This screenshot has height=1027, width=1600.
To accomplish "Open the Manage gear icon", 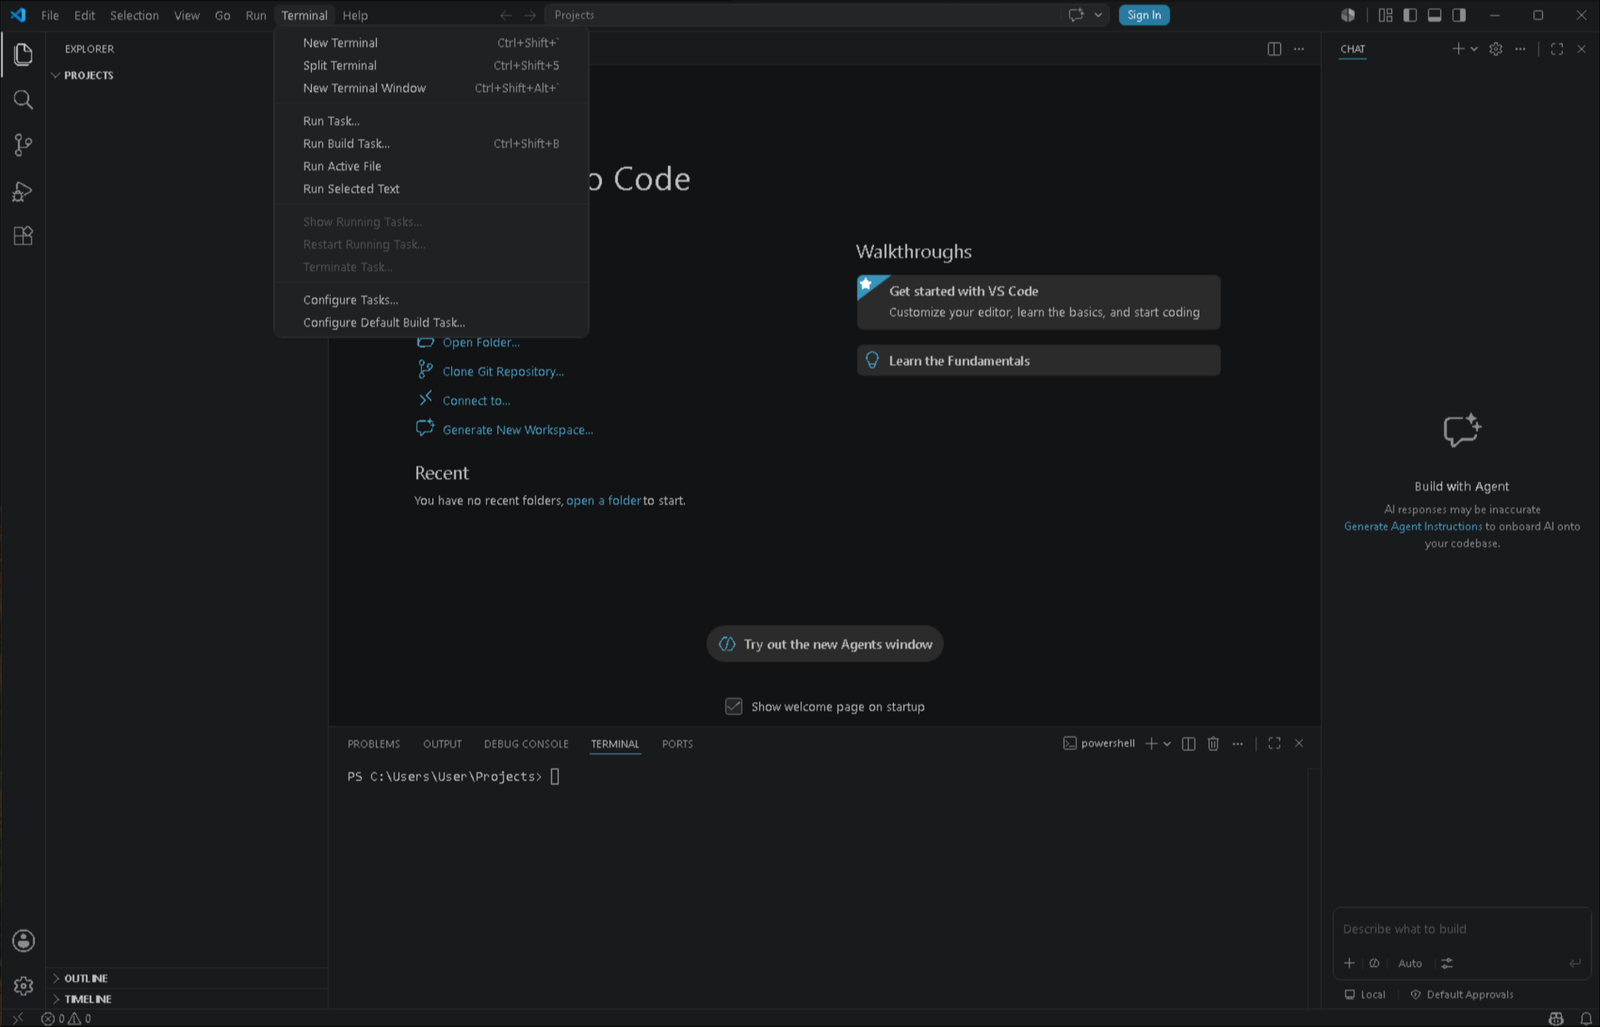I will [23, 986].
